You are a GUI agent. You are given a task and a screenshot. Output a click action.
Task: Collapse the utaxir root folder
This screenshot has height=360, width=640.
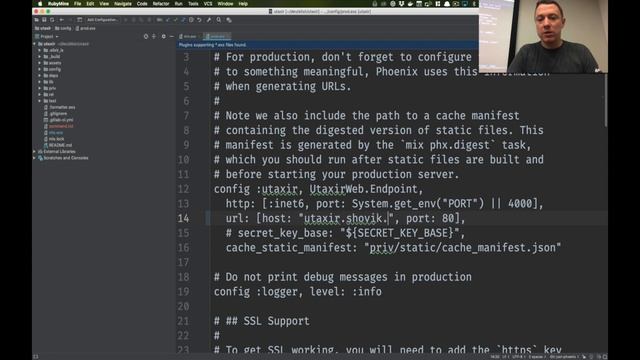[34, 44]
